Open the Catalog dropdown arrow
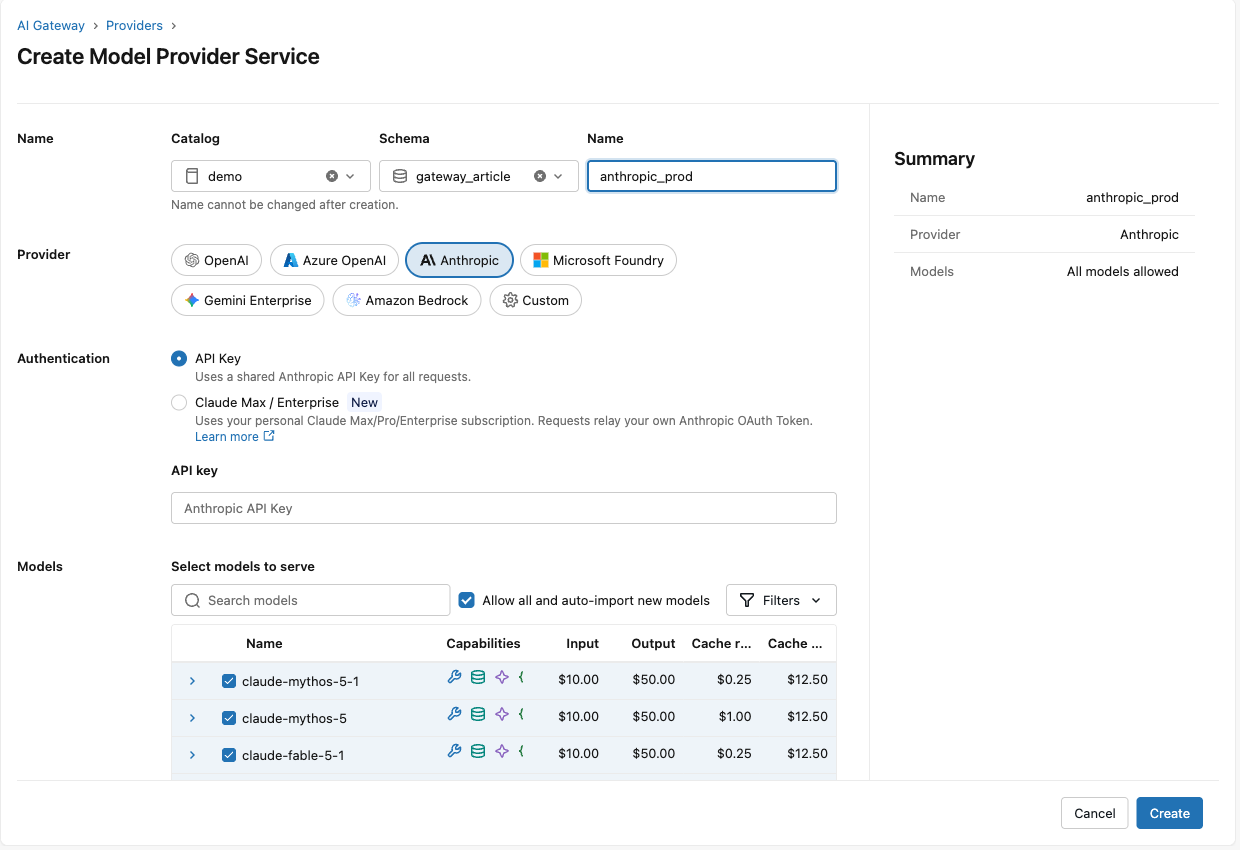The height and width of the screenshot is (850, 1240). click(x=350, y=176)
